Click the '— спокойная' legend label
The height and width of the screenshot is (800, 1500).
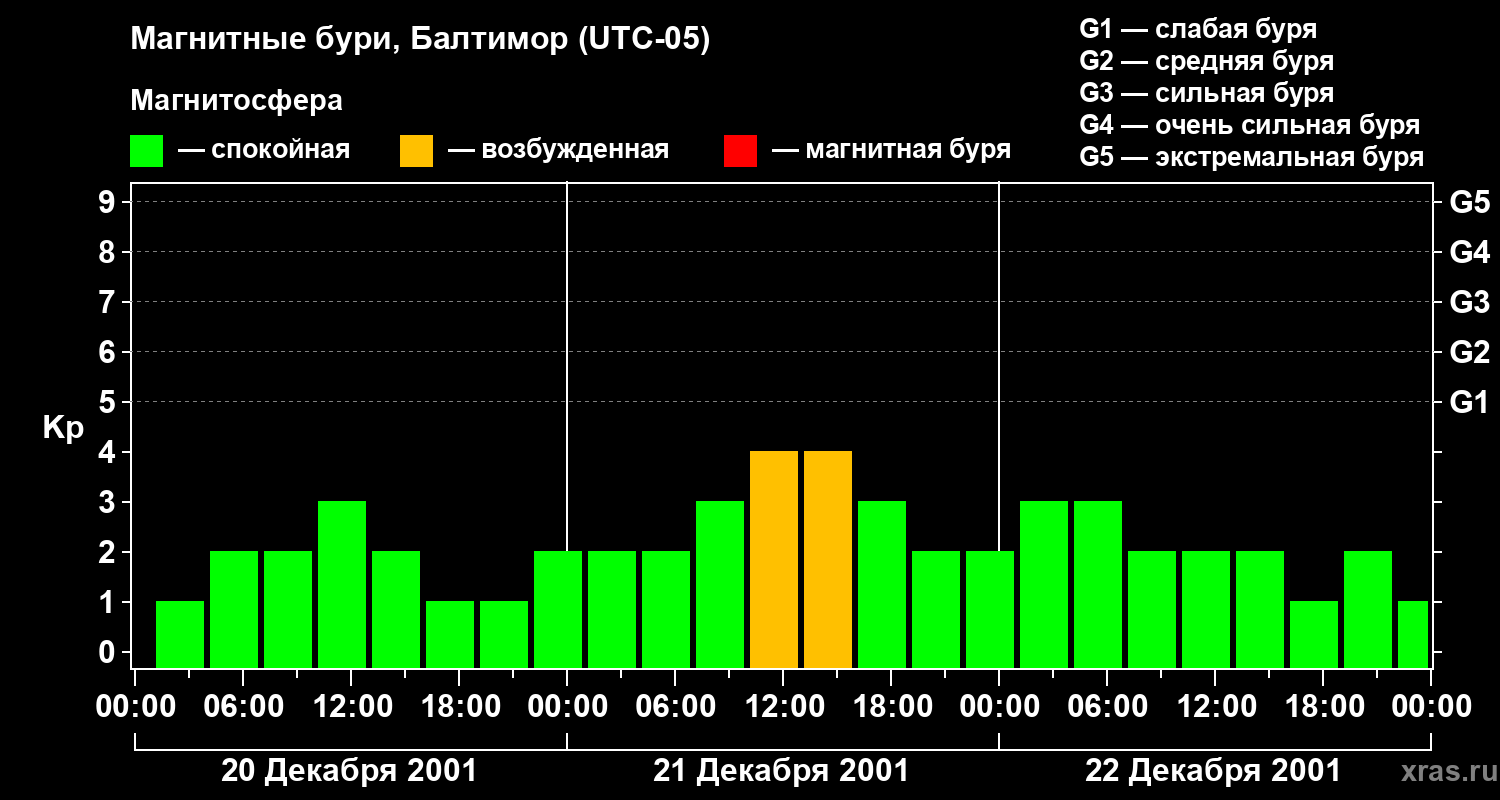264,150
